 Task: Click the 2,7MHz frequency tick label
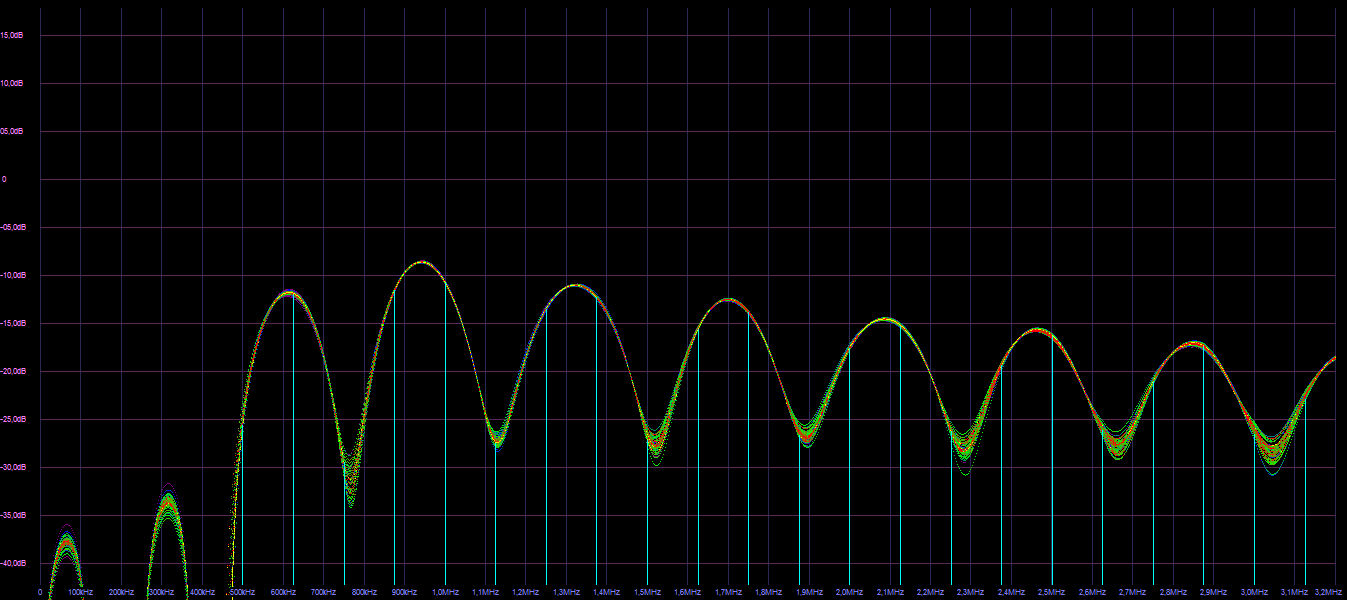pyautogui.click(x=1133, y=593)
